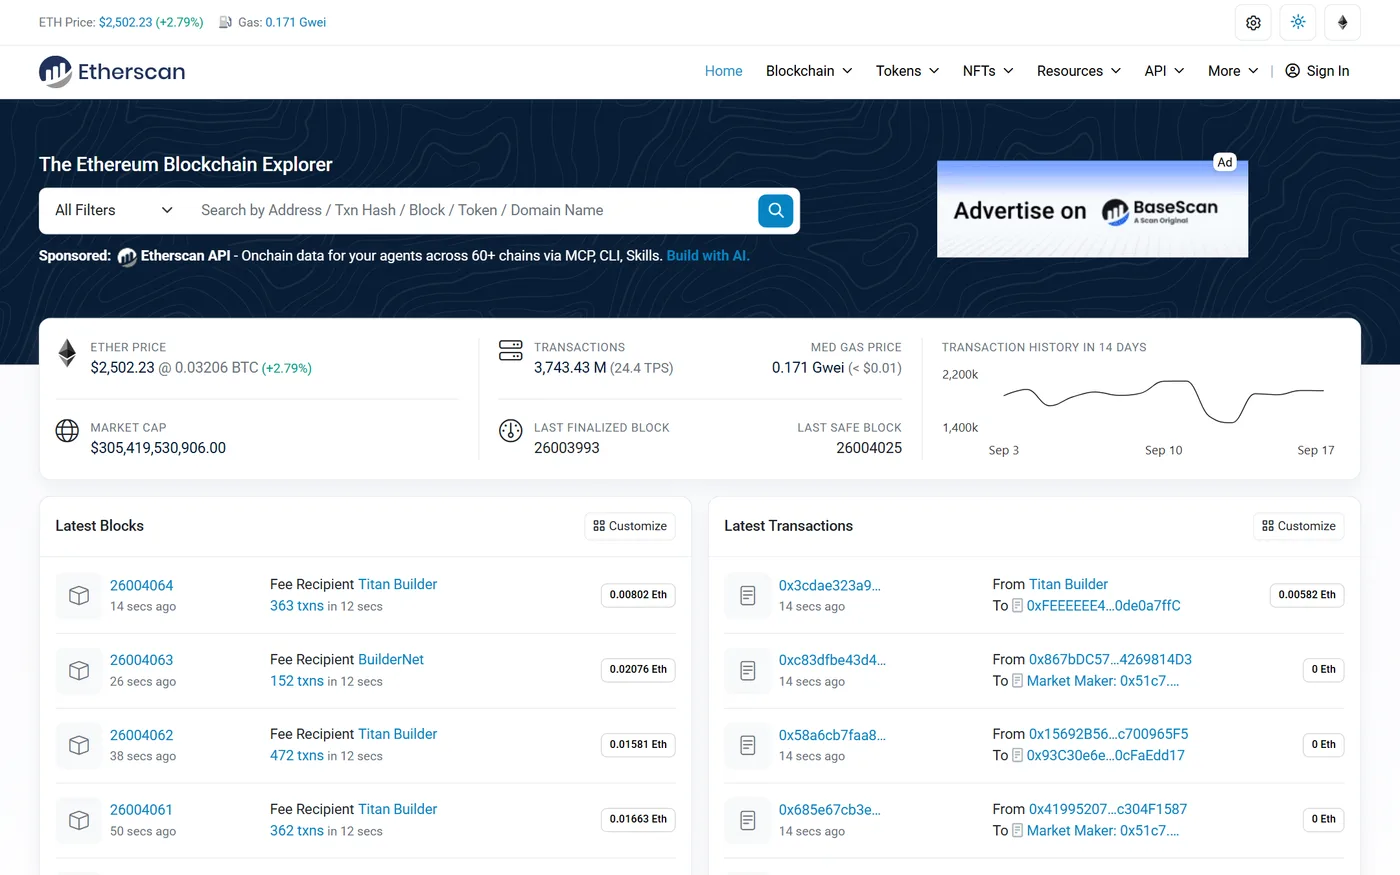This screenshot has width=1400, height=875.
Task: Open the Advertise on BaseScan banner
Action: [x=1092, y=209]
